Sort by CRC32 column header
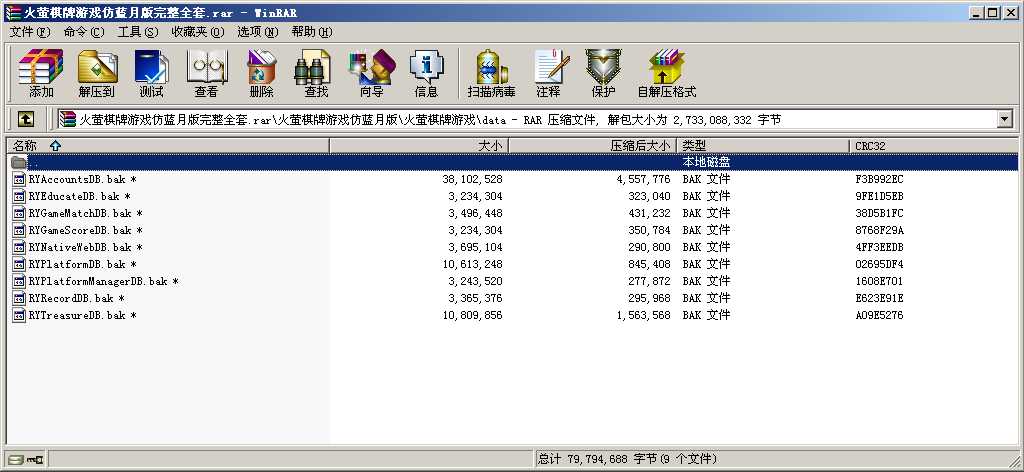This screenshot has width=1024, height=472. (x=934, y=146)
